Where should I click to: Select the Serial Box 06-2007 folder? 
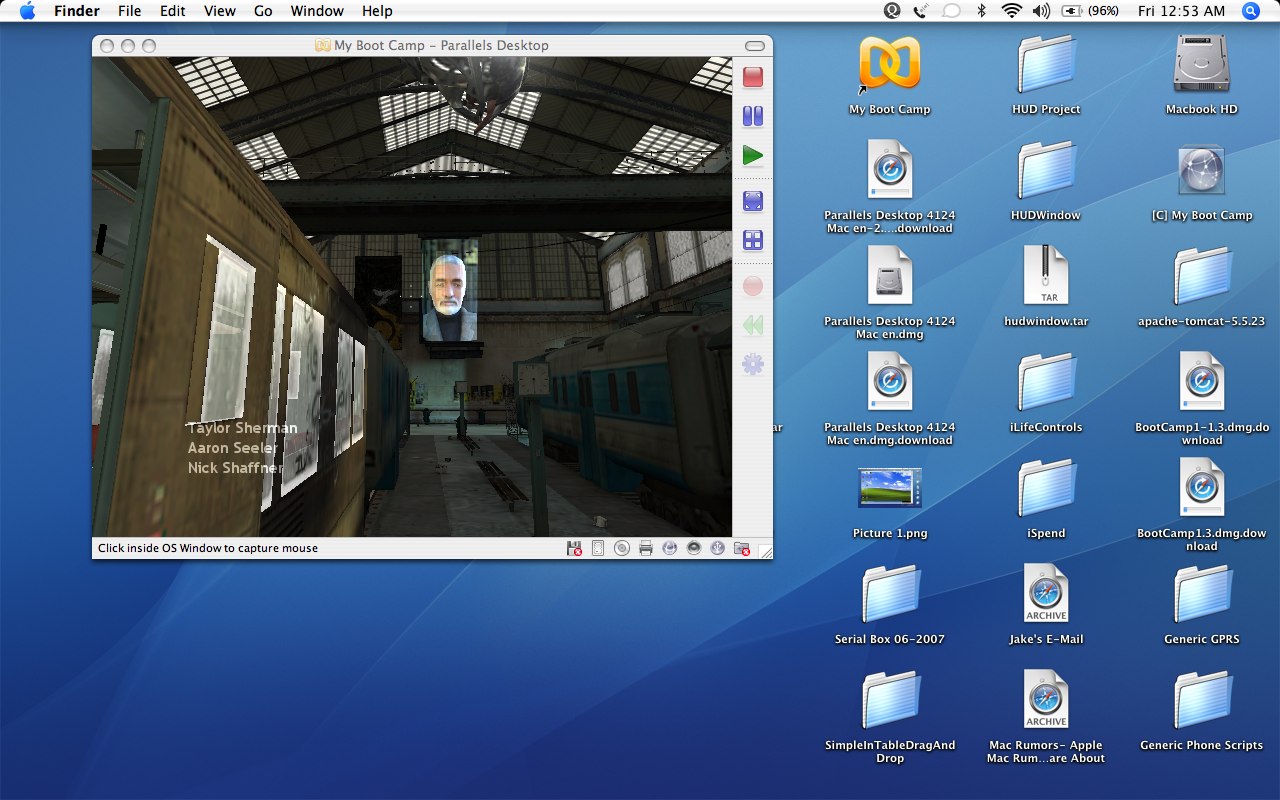pyautogui.click(x=889, y=596)
